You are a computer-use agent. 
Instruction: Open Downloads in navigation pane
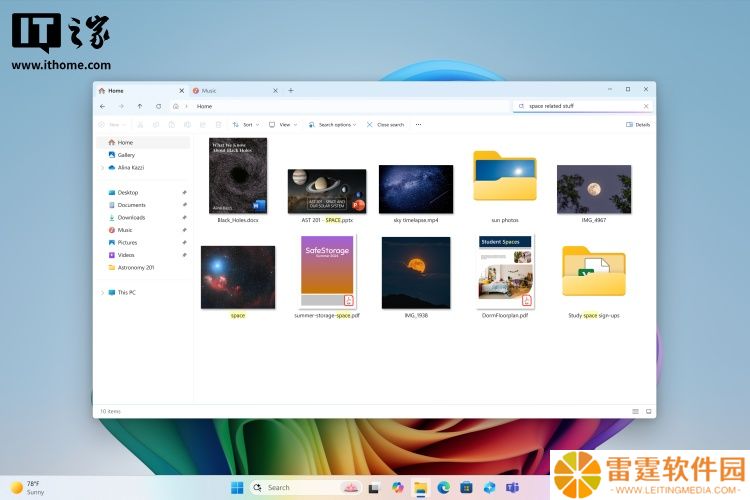tap(143, 217)
